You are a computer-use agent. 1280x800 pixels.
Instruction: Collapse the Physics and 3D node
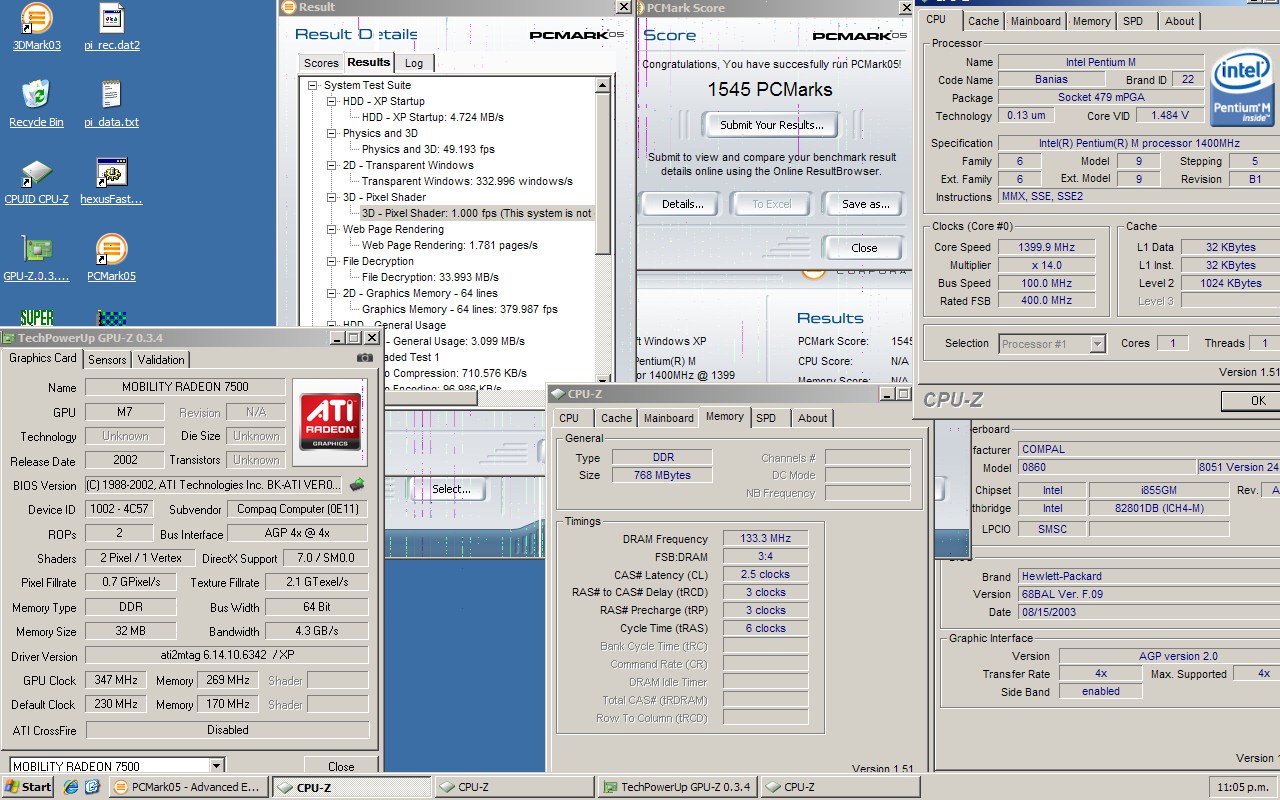coord(332,134)
